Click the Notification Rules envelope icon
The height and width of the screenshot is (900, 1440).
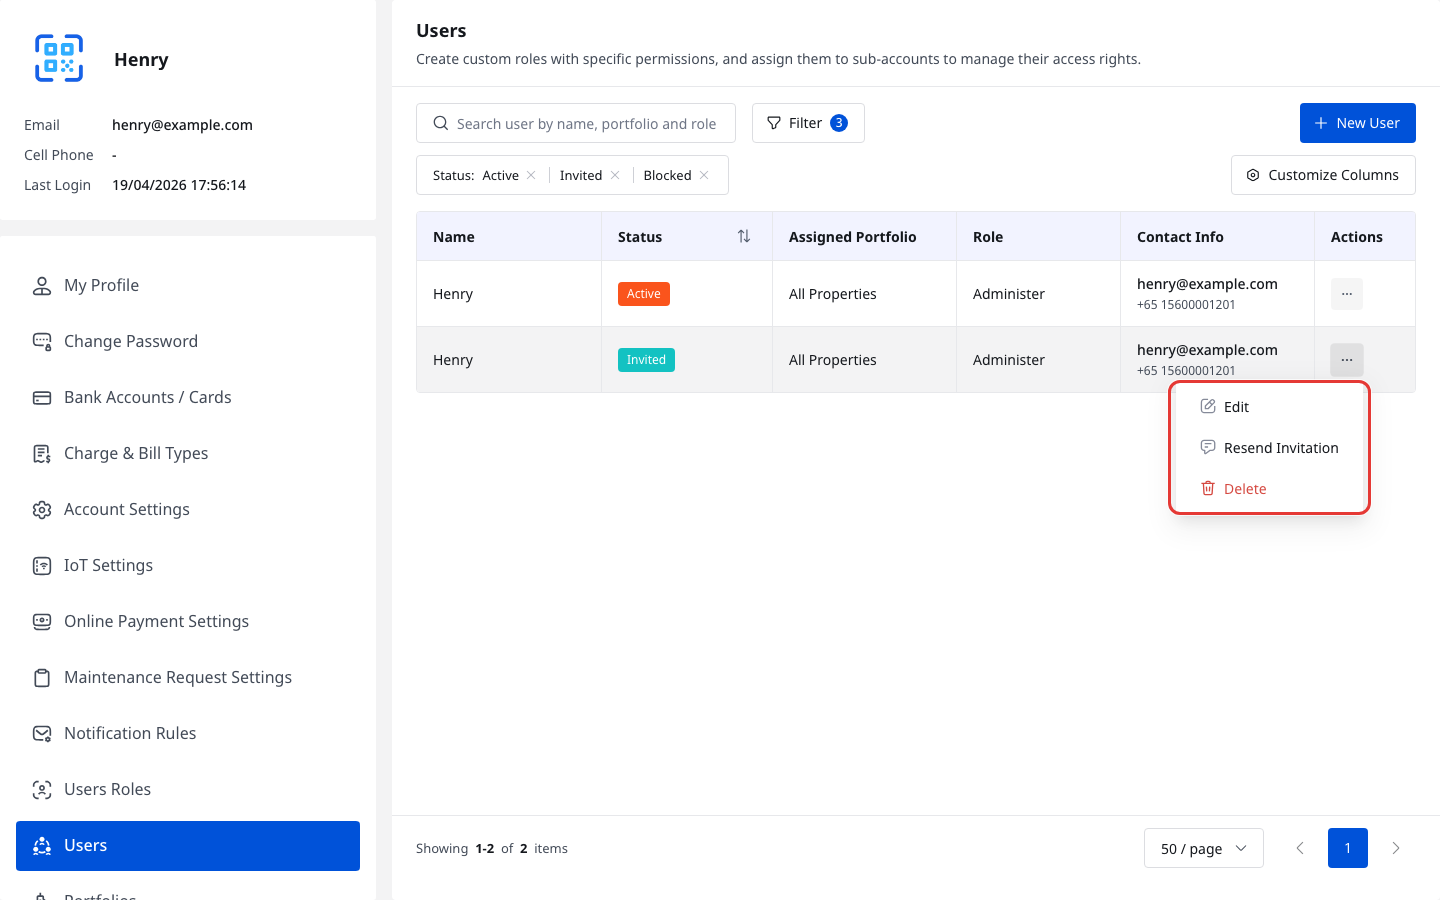[42, 734]
